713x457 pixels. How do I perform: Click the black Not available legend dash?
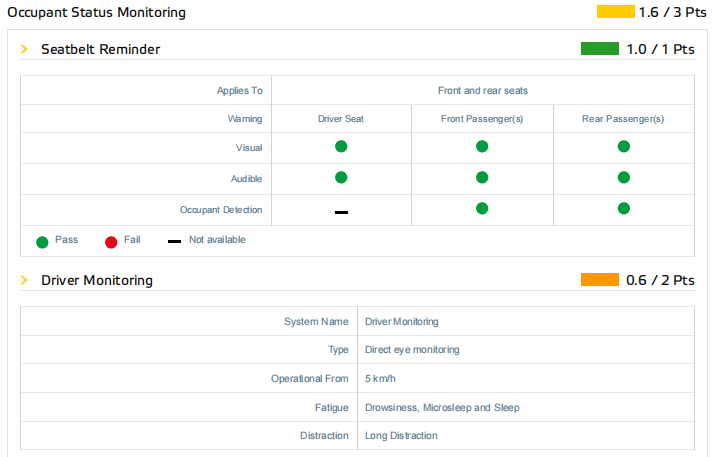point(174,241)
